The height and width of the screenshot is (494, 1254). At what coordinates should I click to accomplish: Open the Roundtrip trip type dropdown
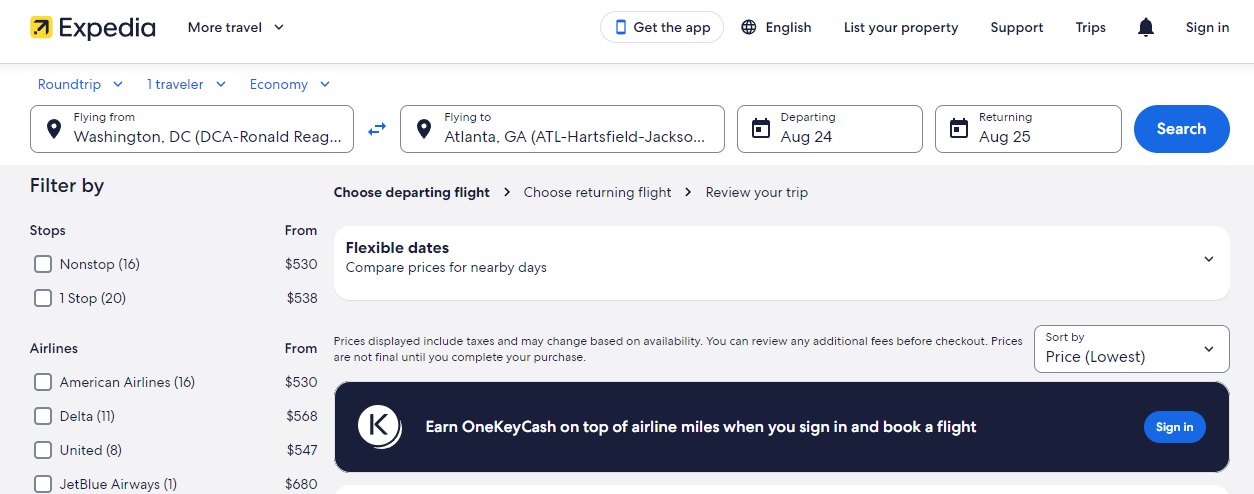pyautogui.click(x=80, y=85)
